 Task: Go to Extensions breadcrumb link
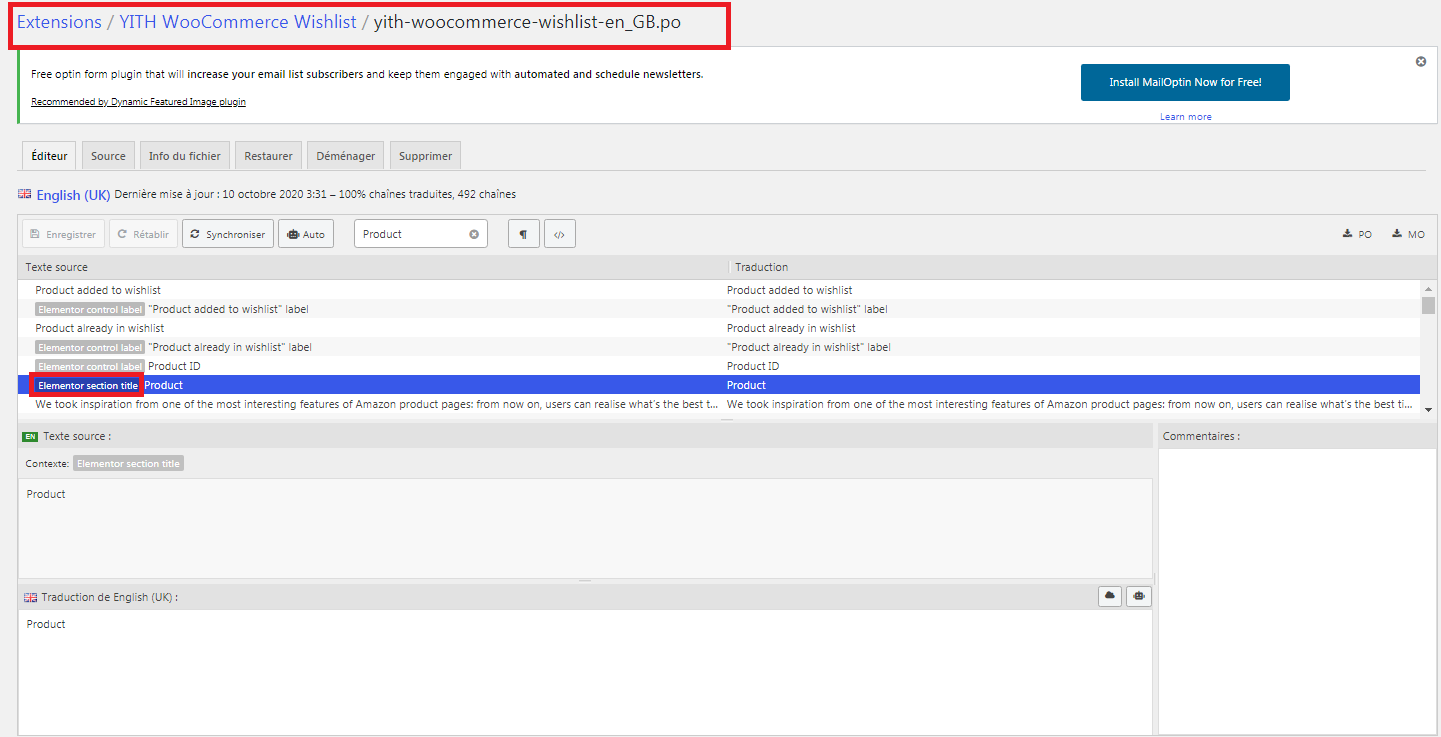click(x=59, y=22)
